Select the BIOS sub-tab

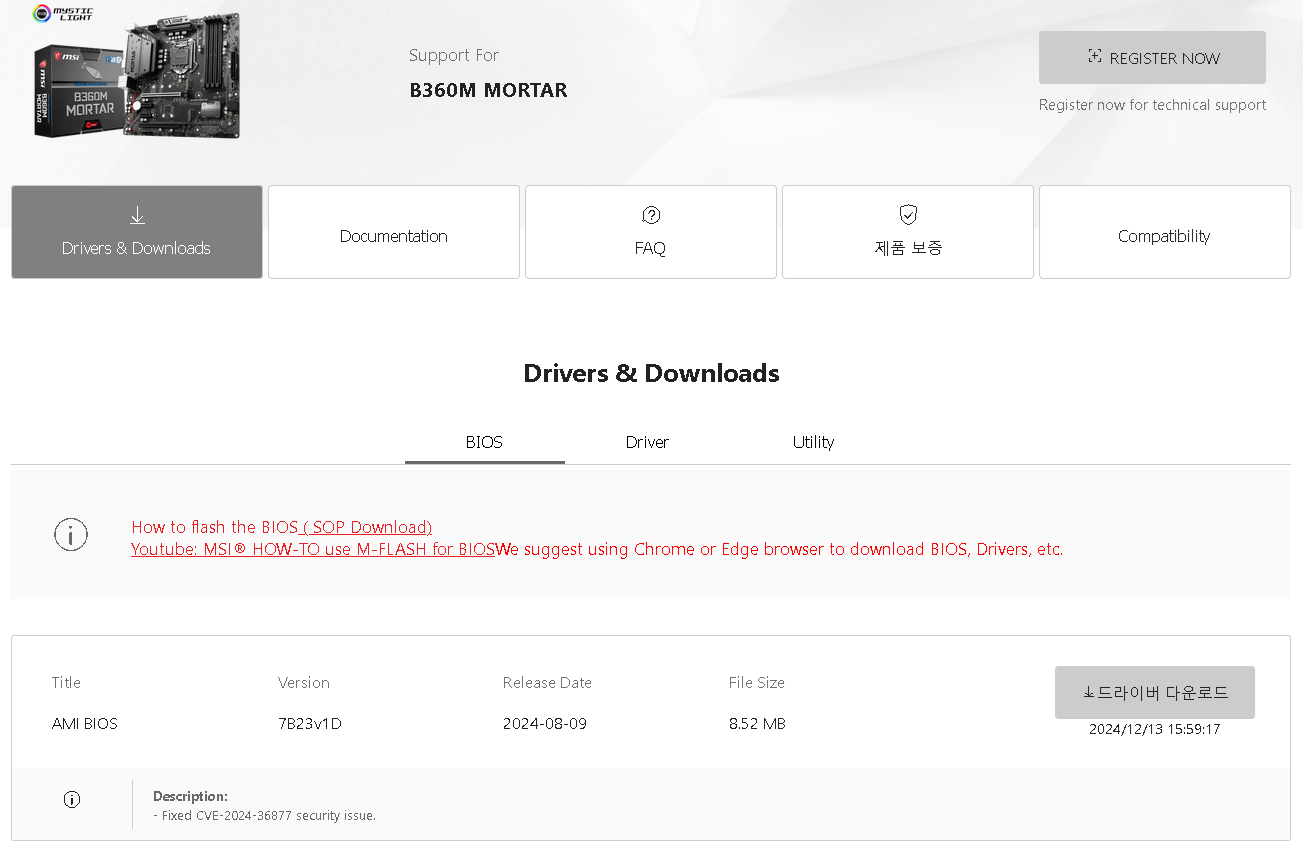point(484,442)
